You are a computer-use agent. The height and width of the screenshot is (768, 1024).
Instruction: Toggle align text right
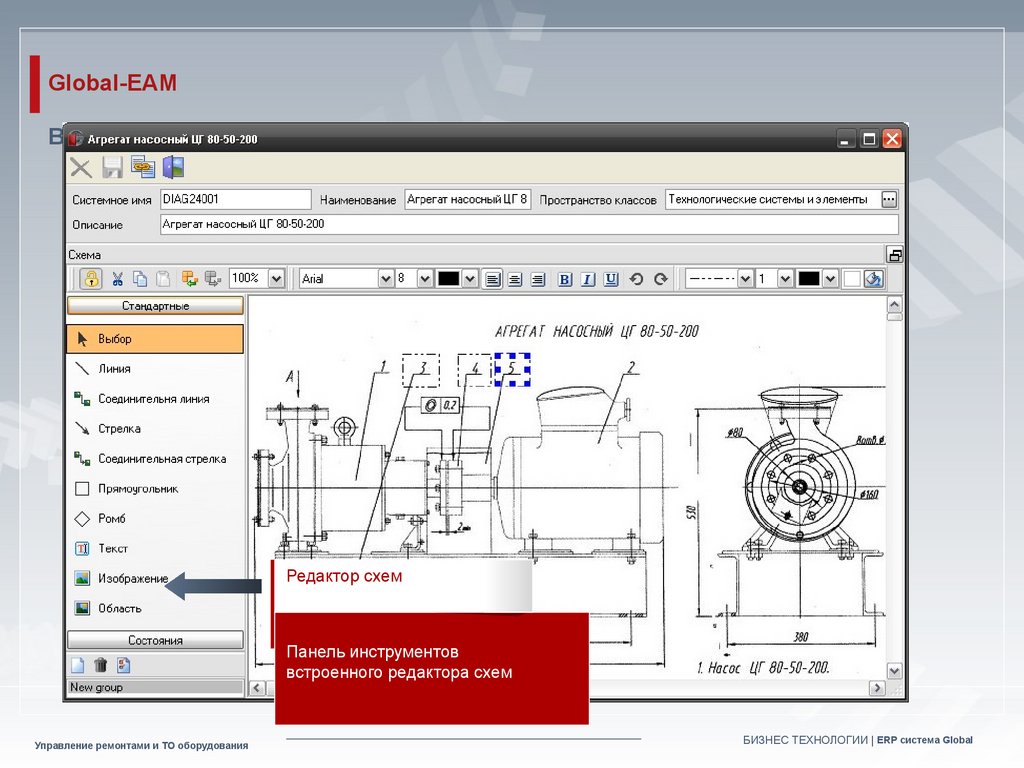(537, 280)
